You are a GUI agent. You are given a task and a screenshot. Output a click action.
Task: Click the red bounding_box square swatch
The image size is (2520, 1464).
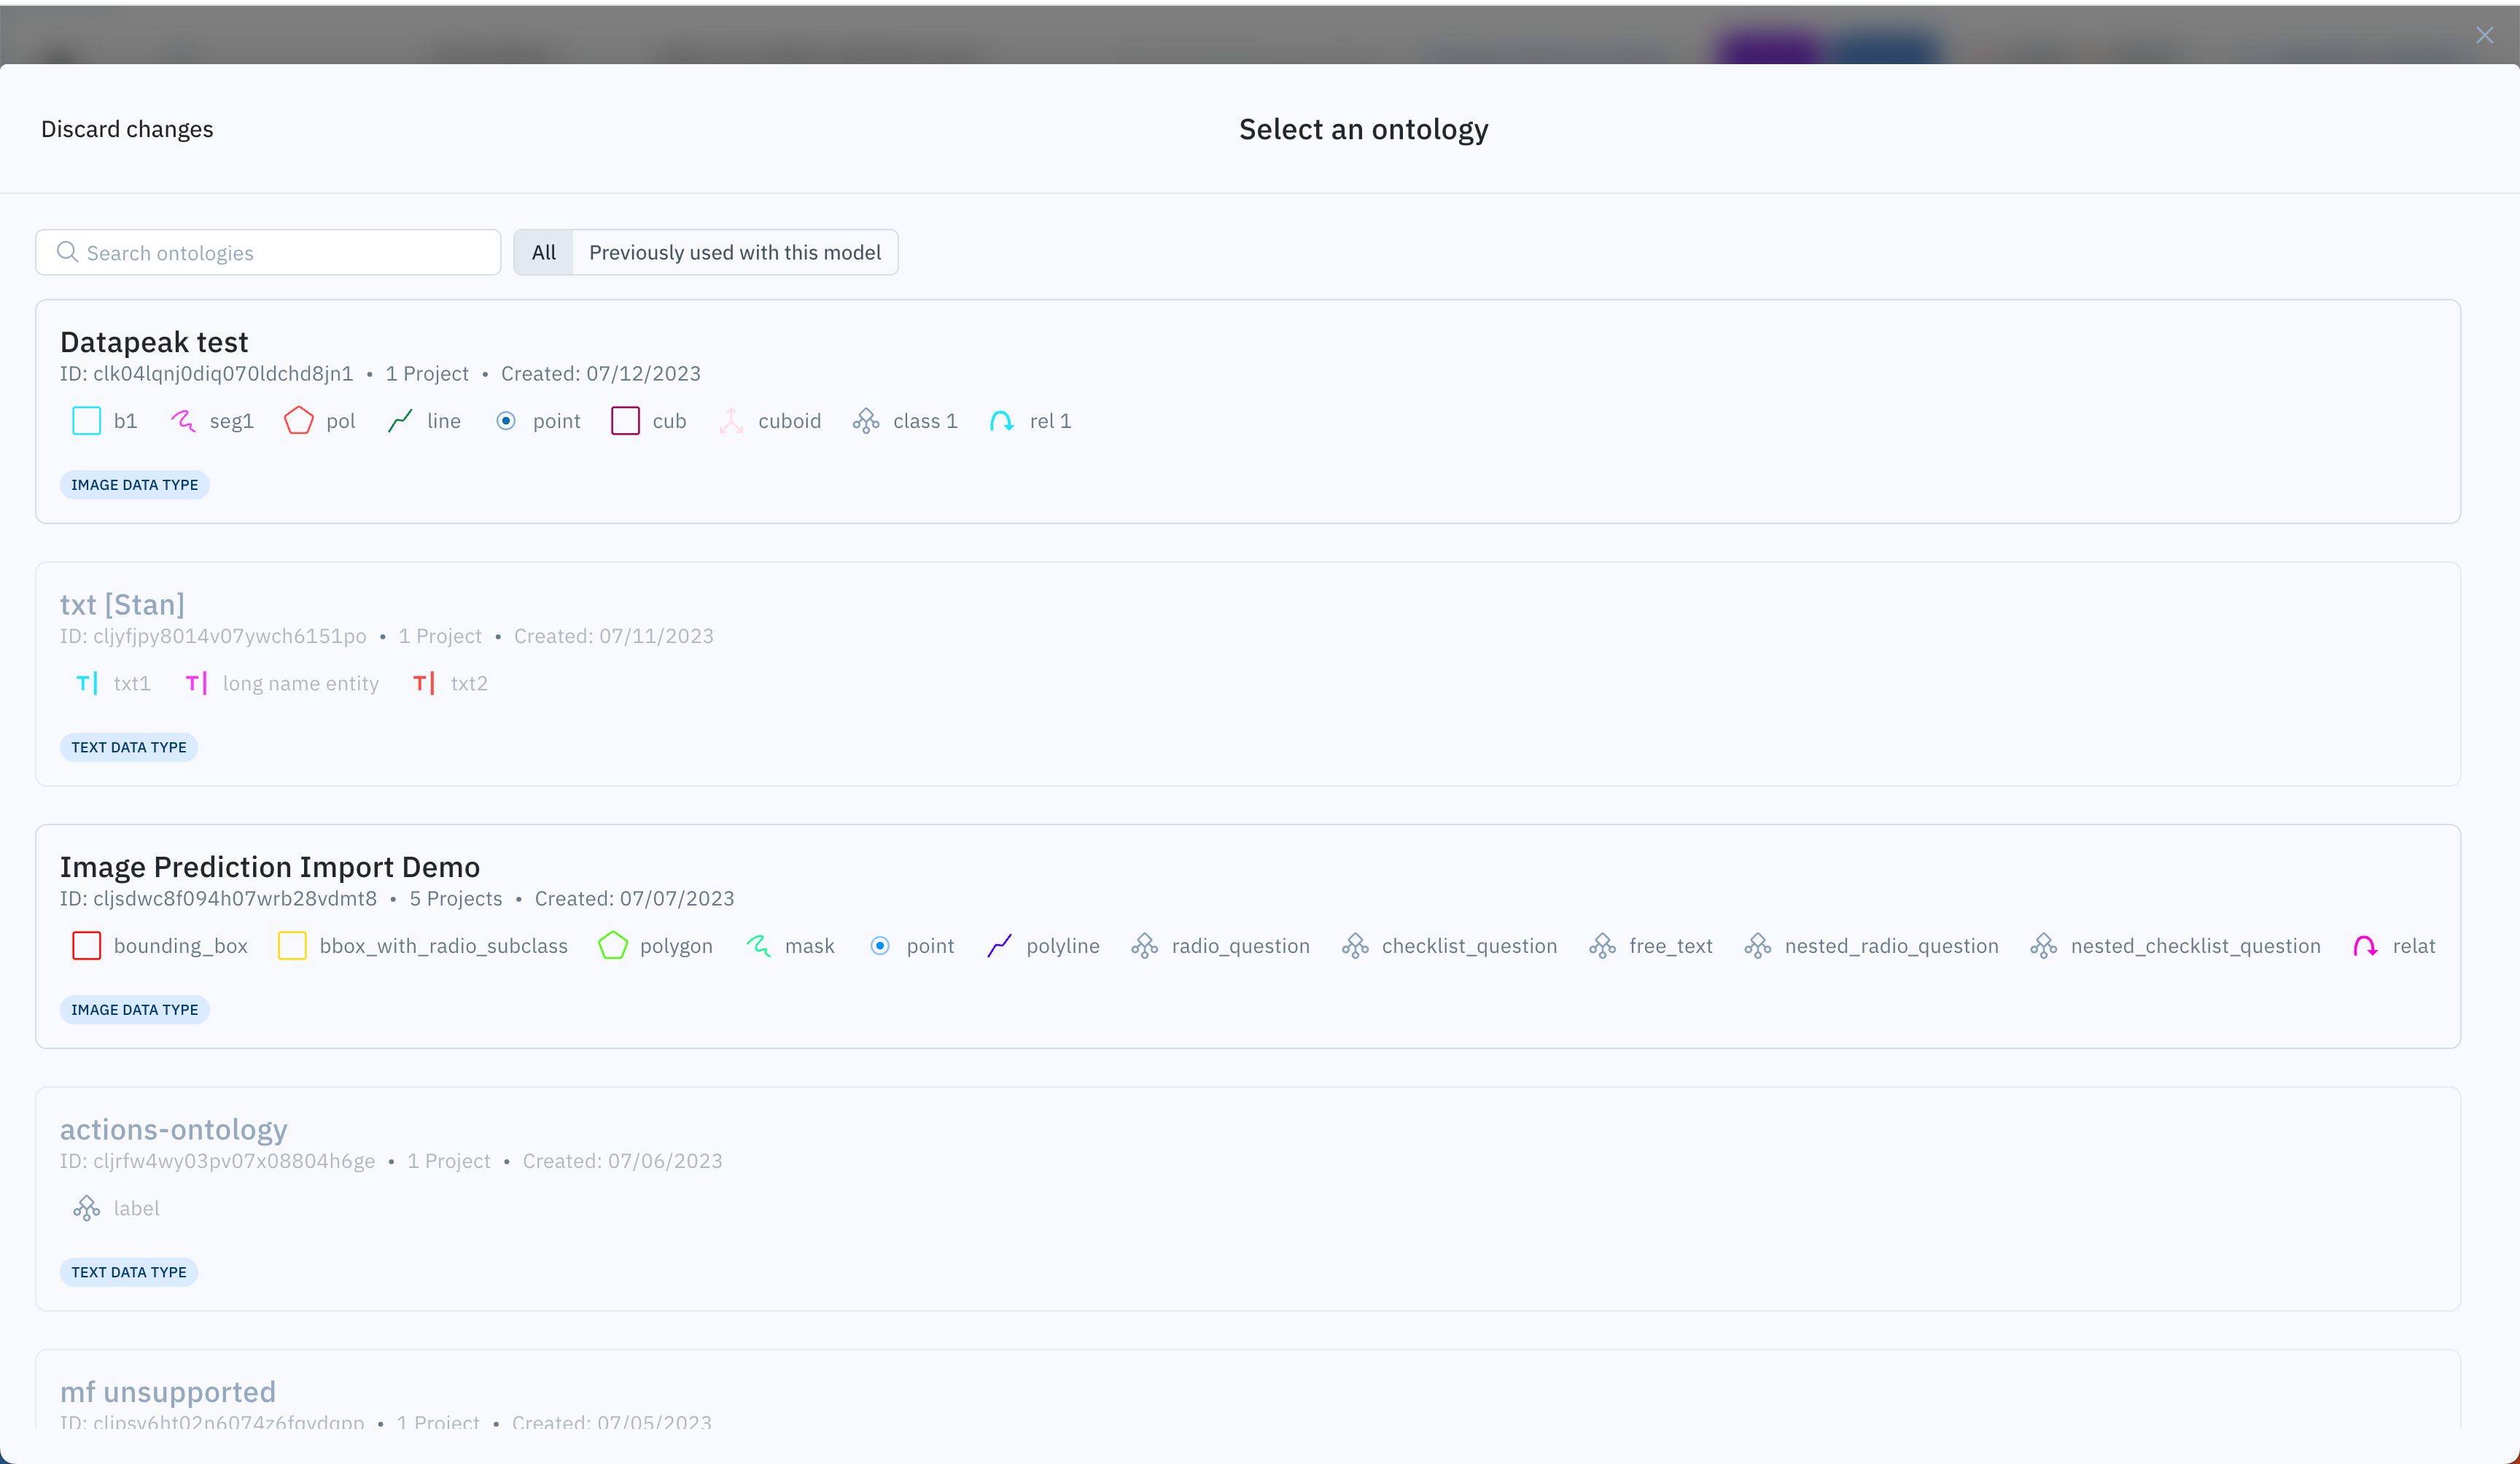pos(87,946)
